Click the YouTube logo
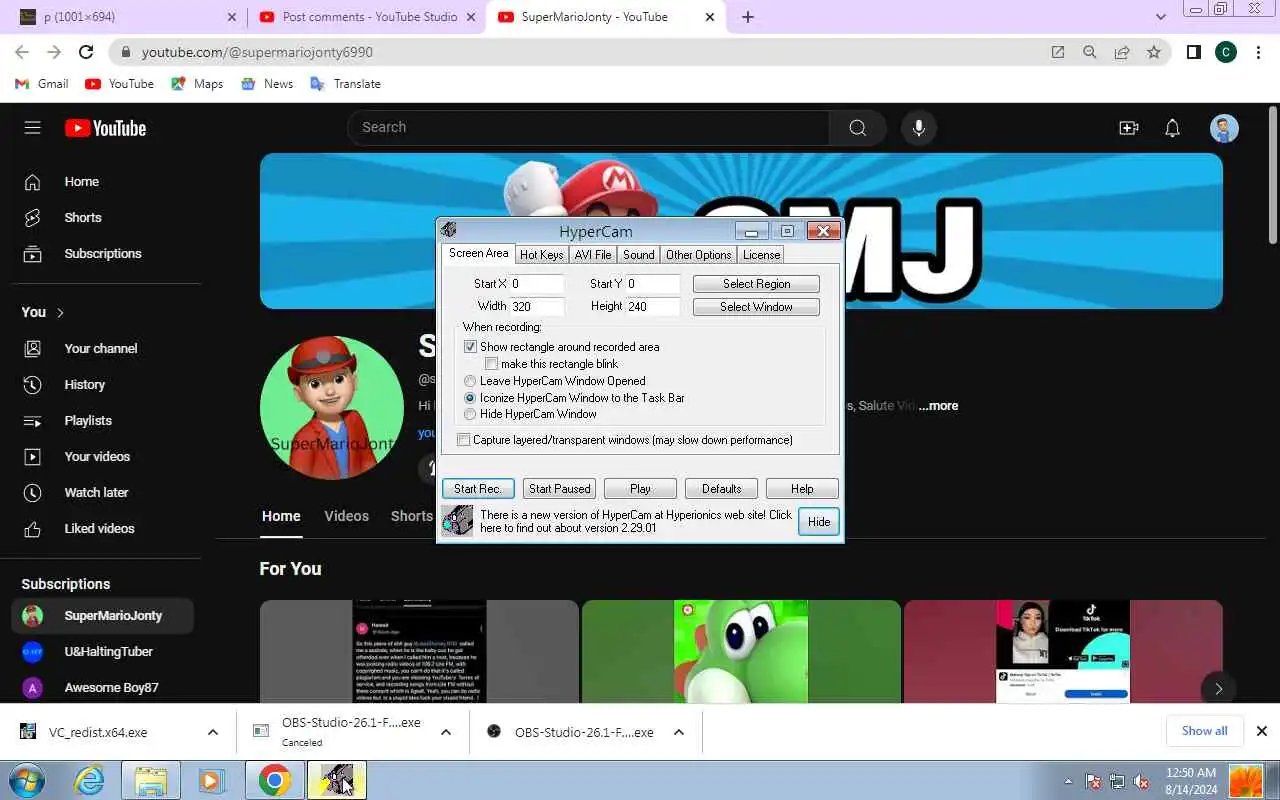1280x800 pixels. [x=106, y=128]
